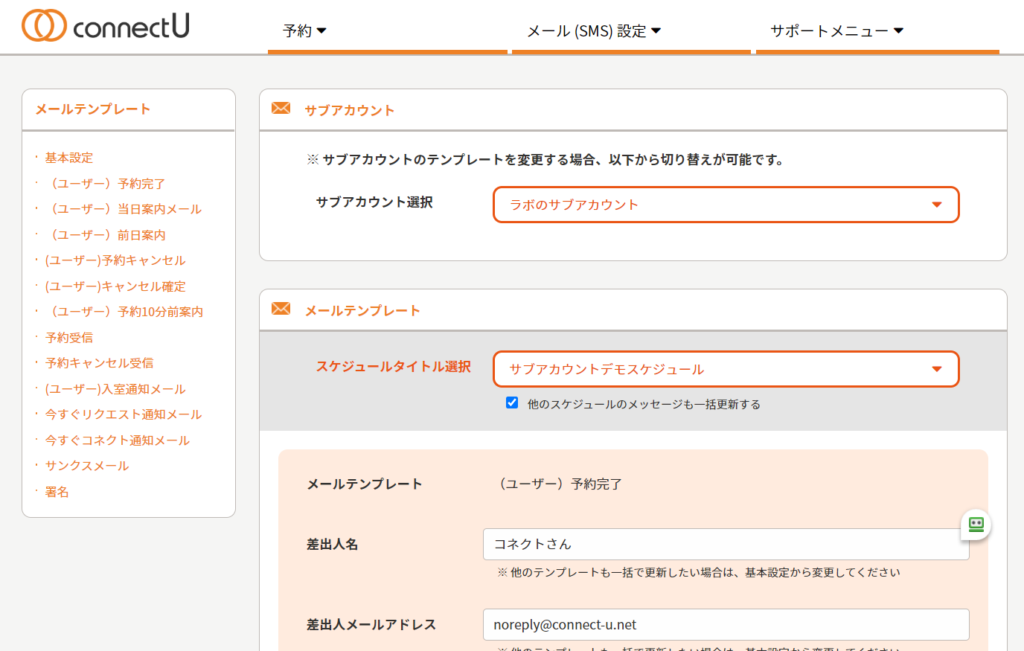Open the 署名 settings link

57,492
